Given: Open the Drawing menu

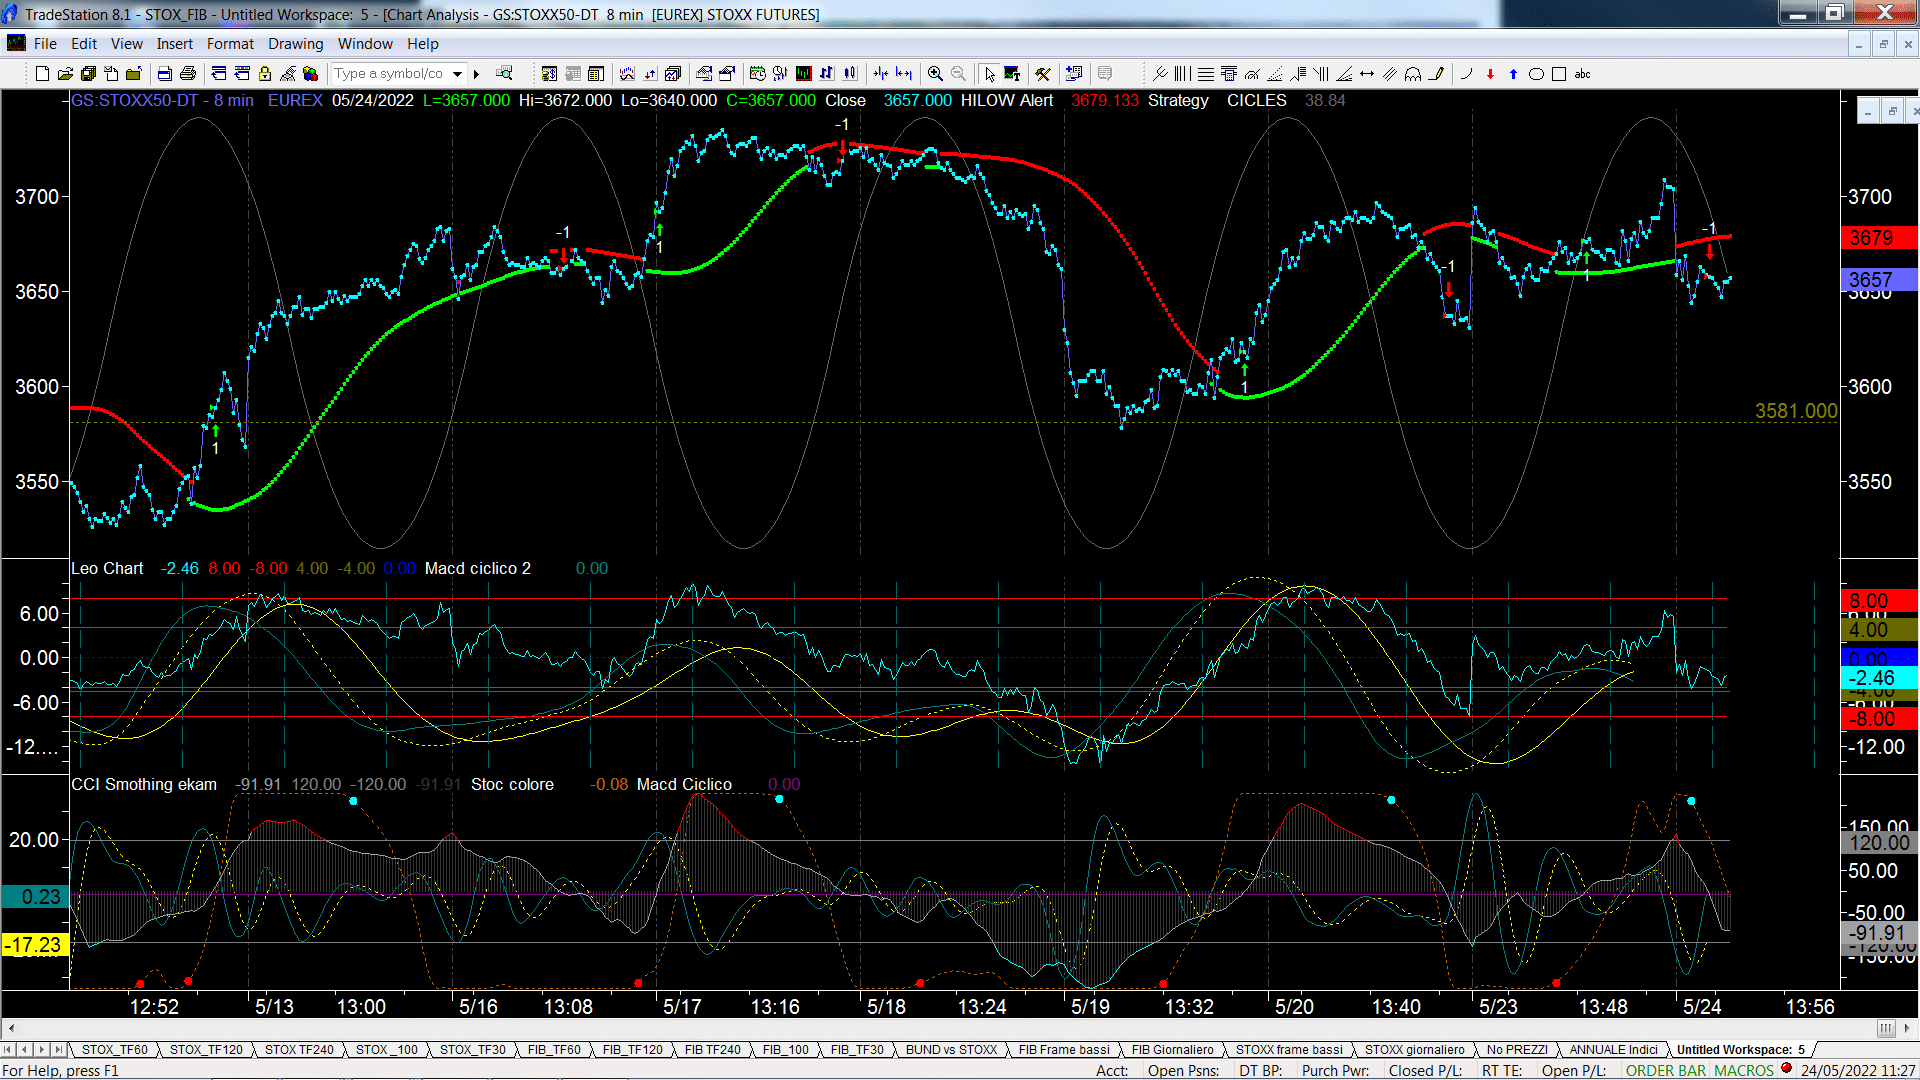Looking at the screenshot, I should [x=296, y=44].
